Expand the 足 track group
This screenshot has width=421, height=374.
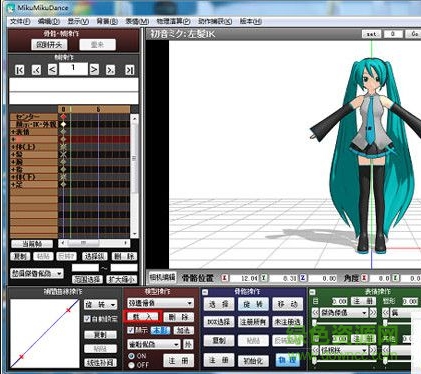pos(13,185)
